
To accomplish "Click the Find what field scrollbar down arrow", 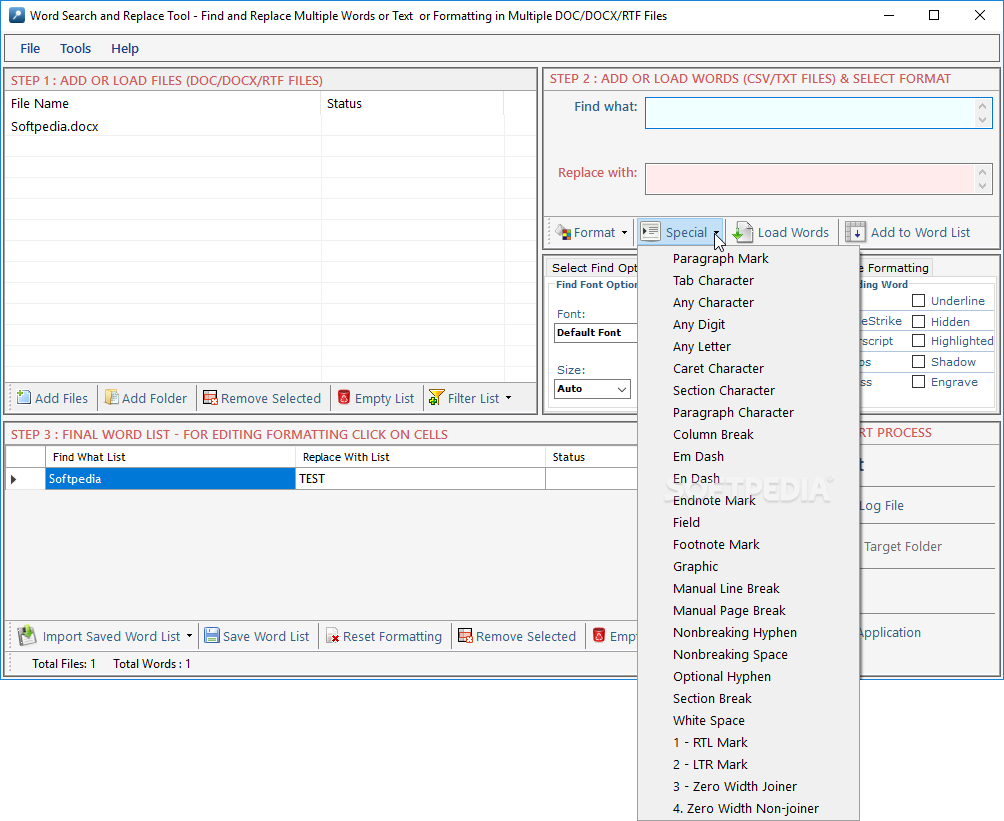I will click(x=983, y=120).
